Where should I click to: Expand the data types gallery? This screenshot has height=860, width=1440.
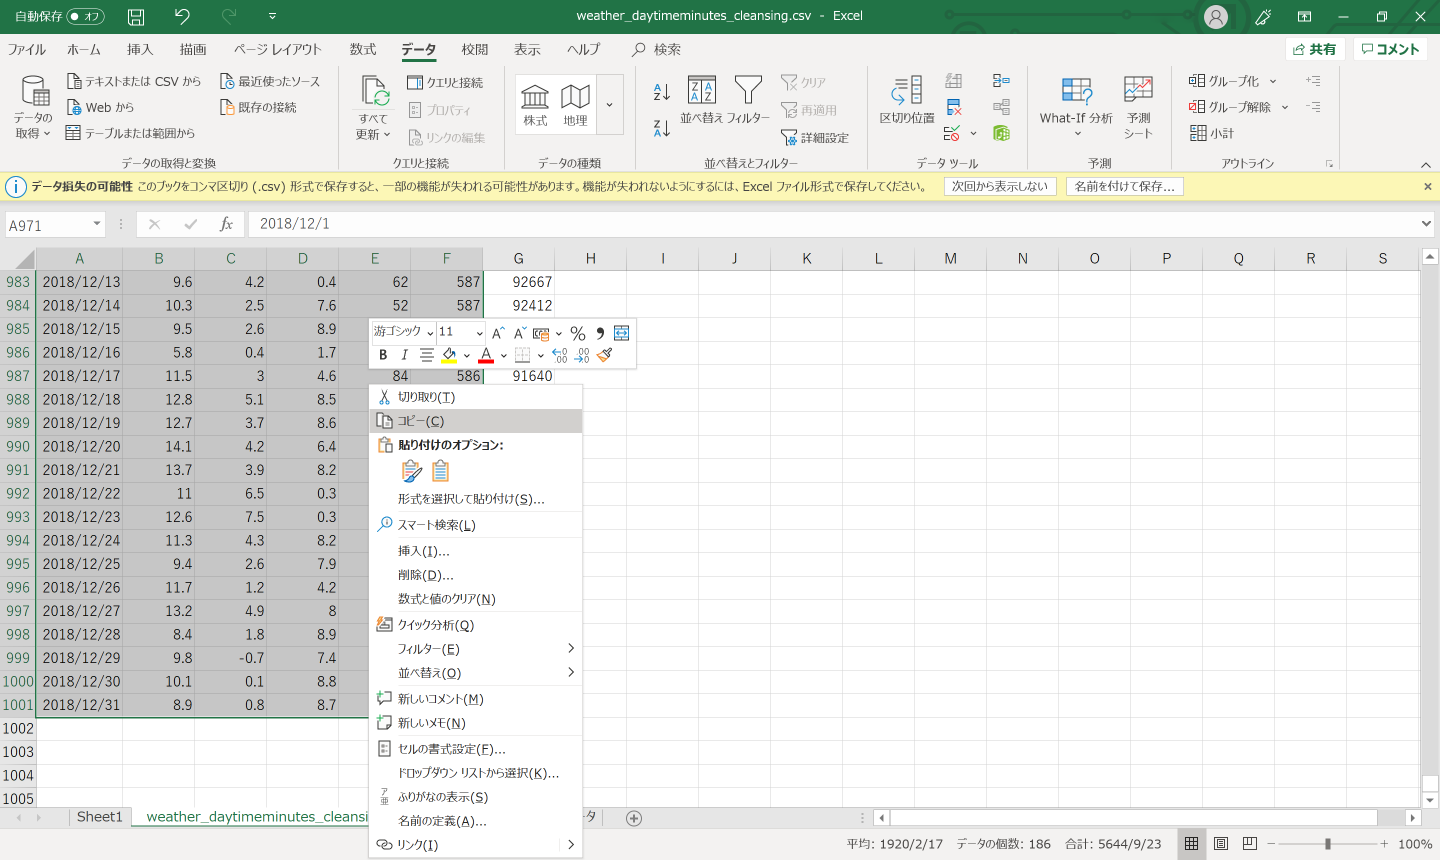pos(609,105)
